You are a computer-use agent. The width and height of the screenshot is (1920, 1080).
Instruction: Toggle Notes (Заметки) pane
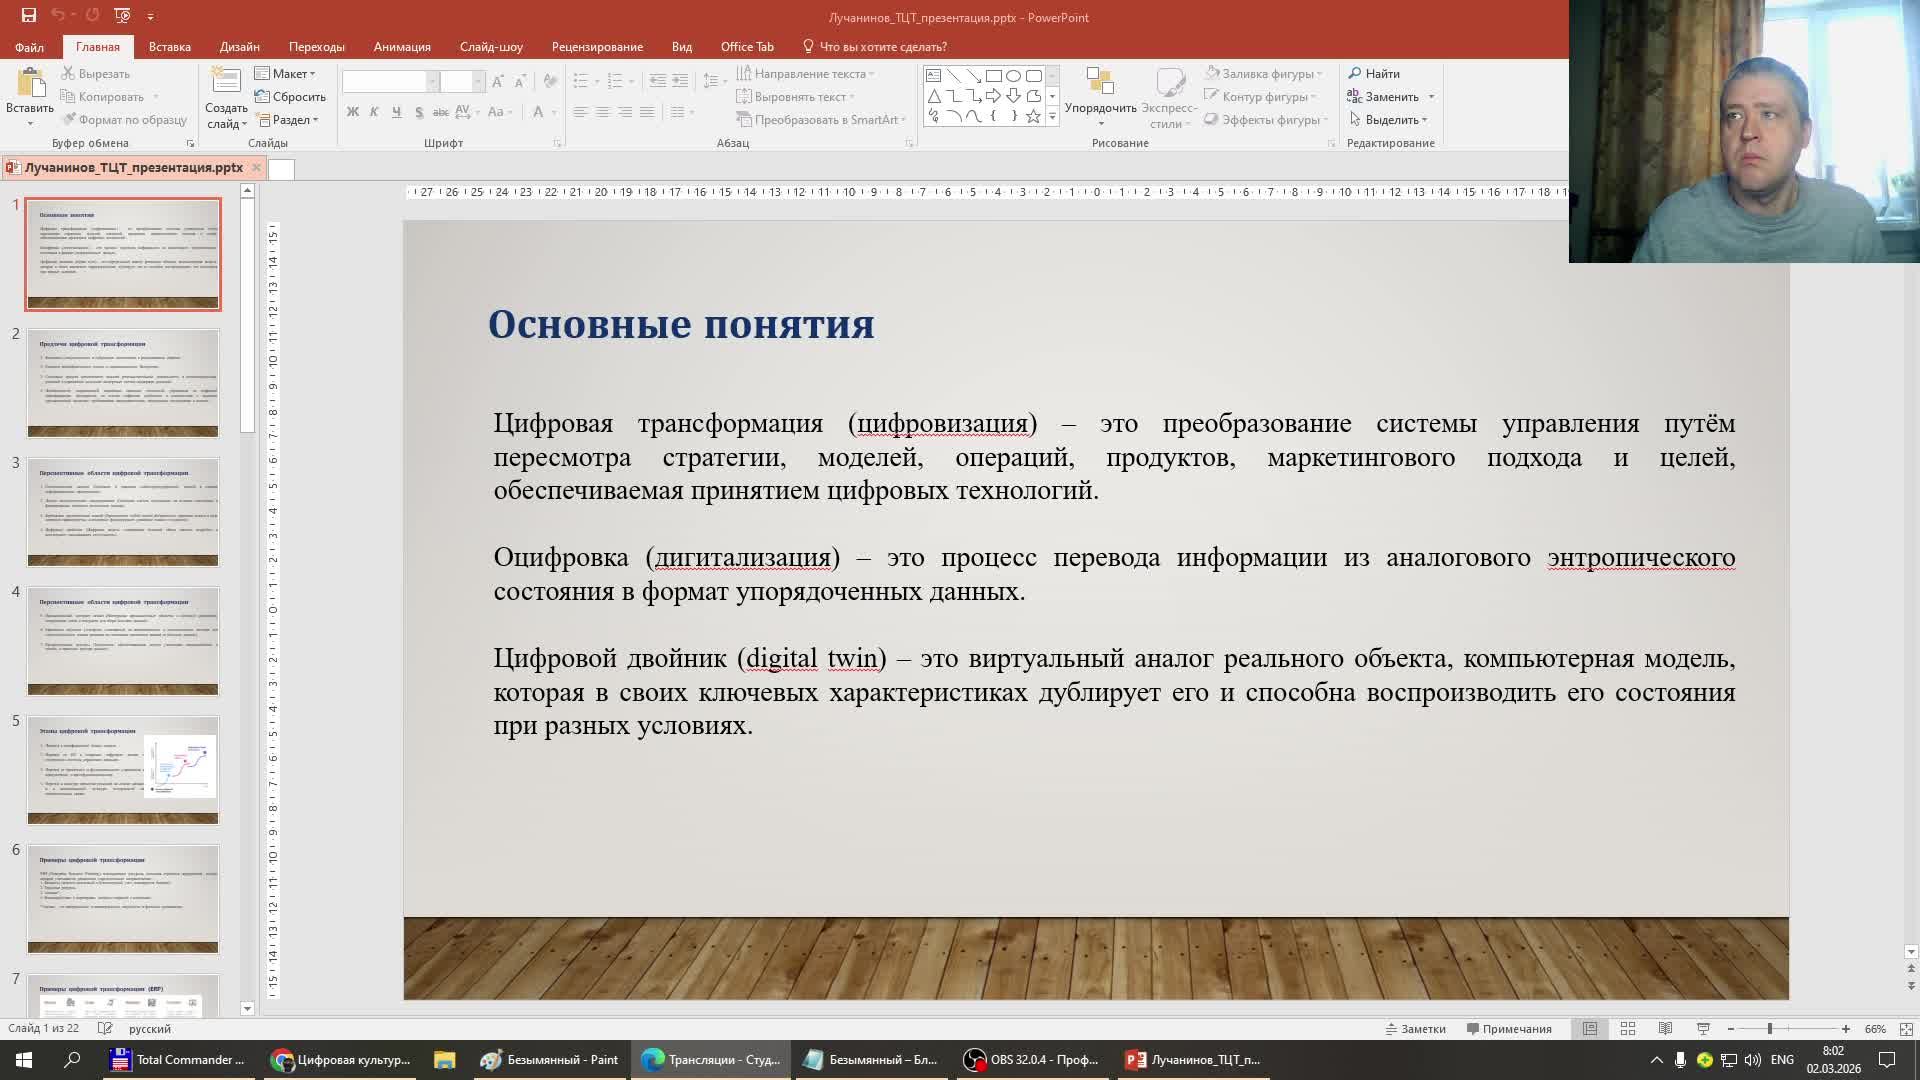point(1415,1029)
